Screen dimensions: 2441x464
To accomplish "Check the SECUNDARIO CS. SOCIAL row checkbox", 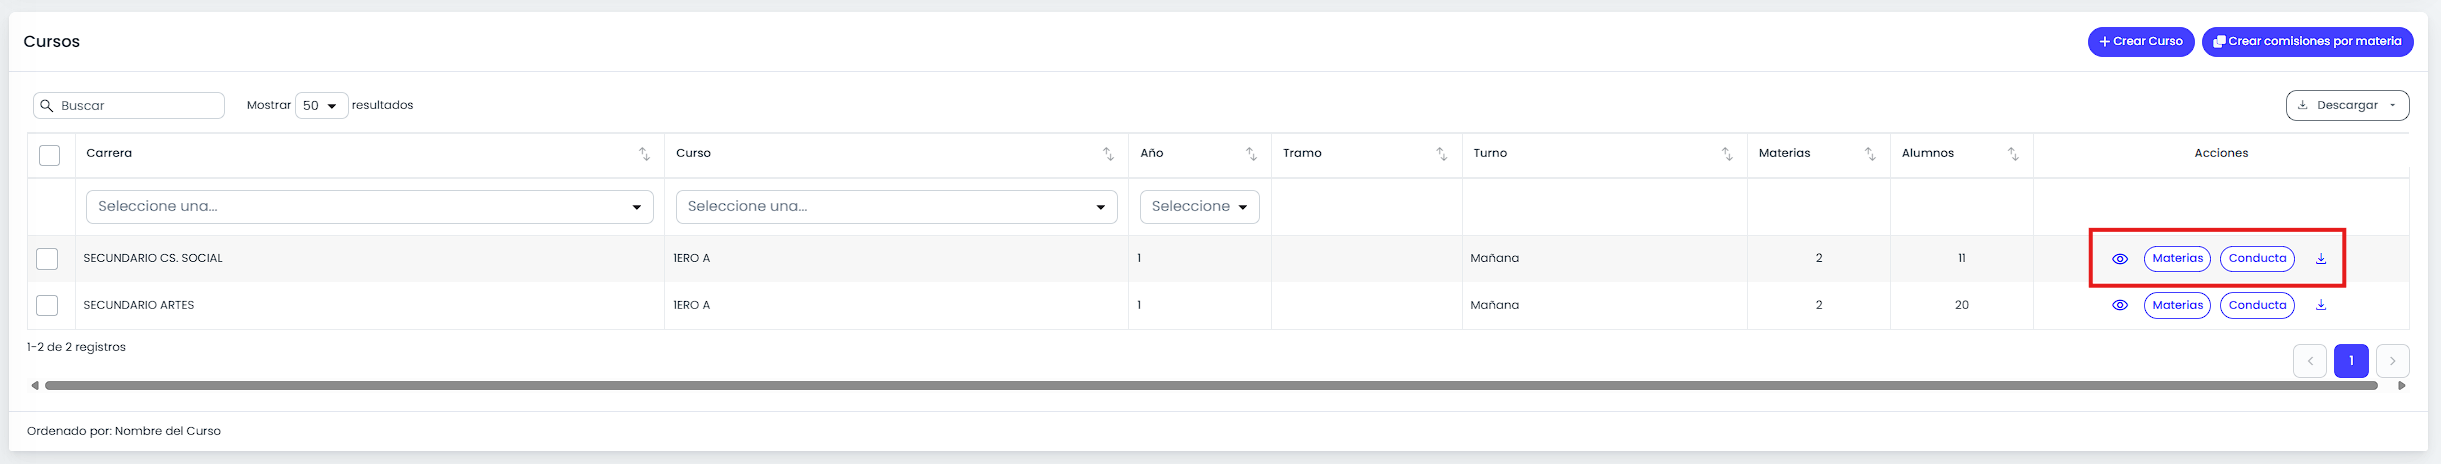I will point(47,259).
